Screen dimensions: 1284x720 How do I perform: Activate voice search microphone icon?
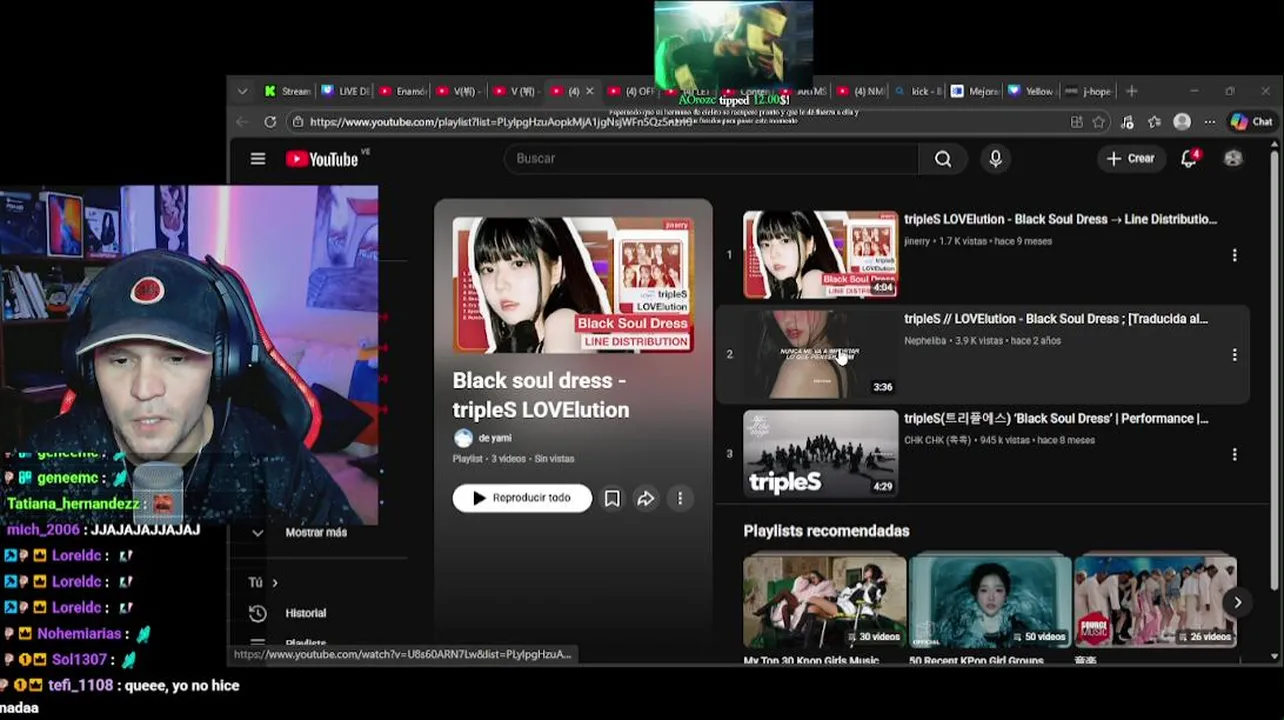tap(995, 159)
